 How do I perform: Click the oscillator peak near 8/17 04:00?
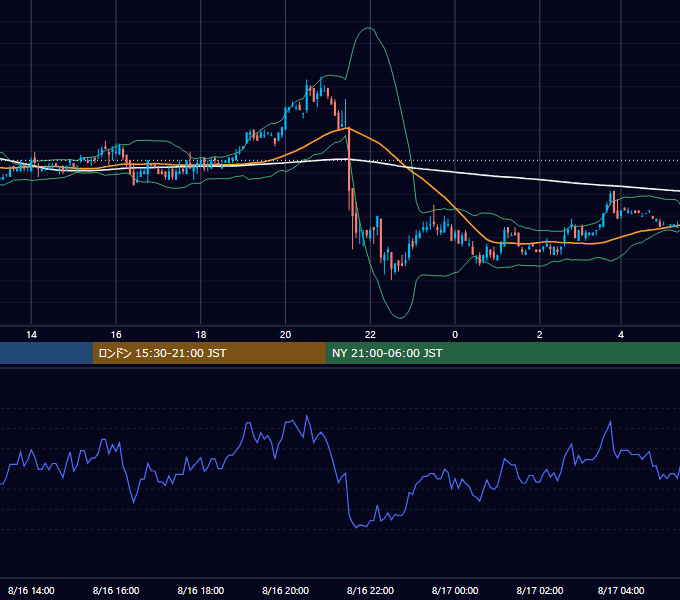click(611, 422)
